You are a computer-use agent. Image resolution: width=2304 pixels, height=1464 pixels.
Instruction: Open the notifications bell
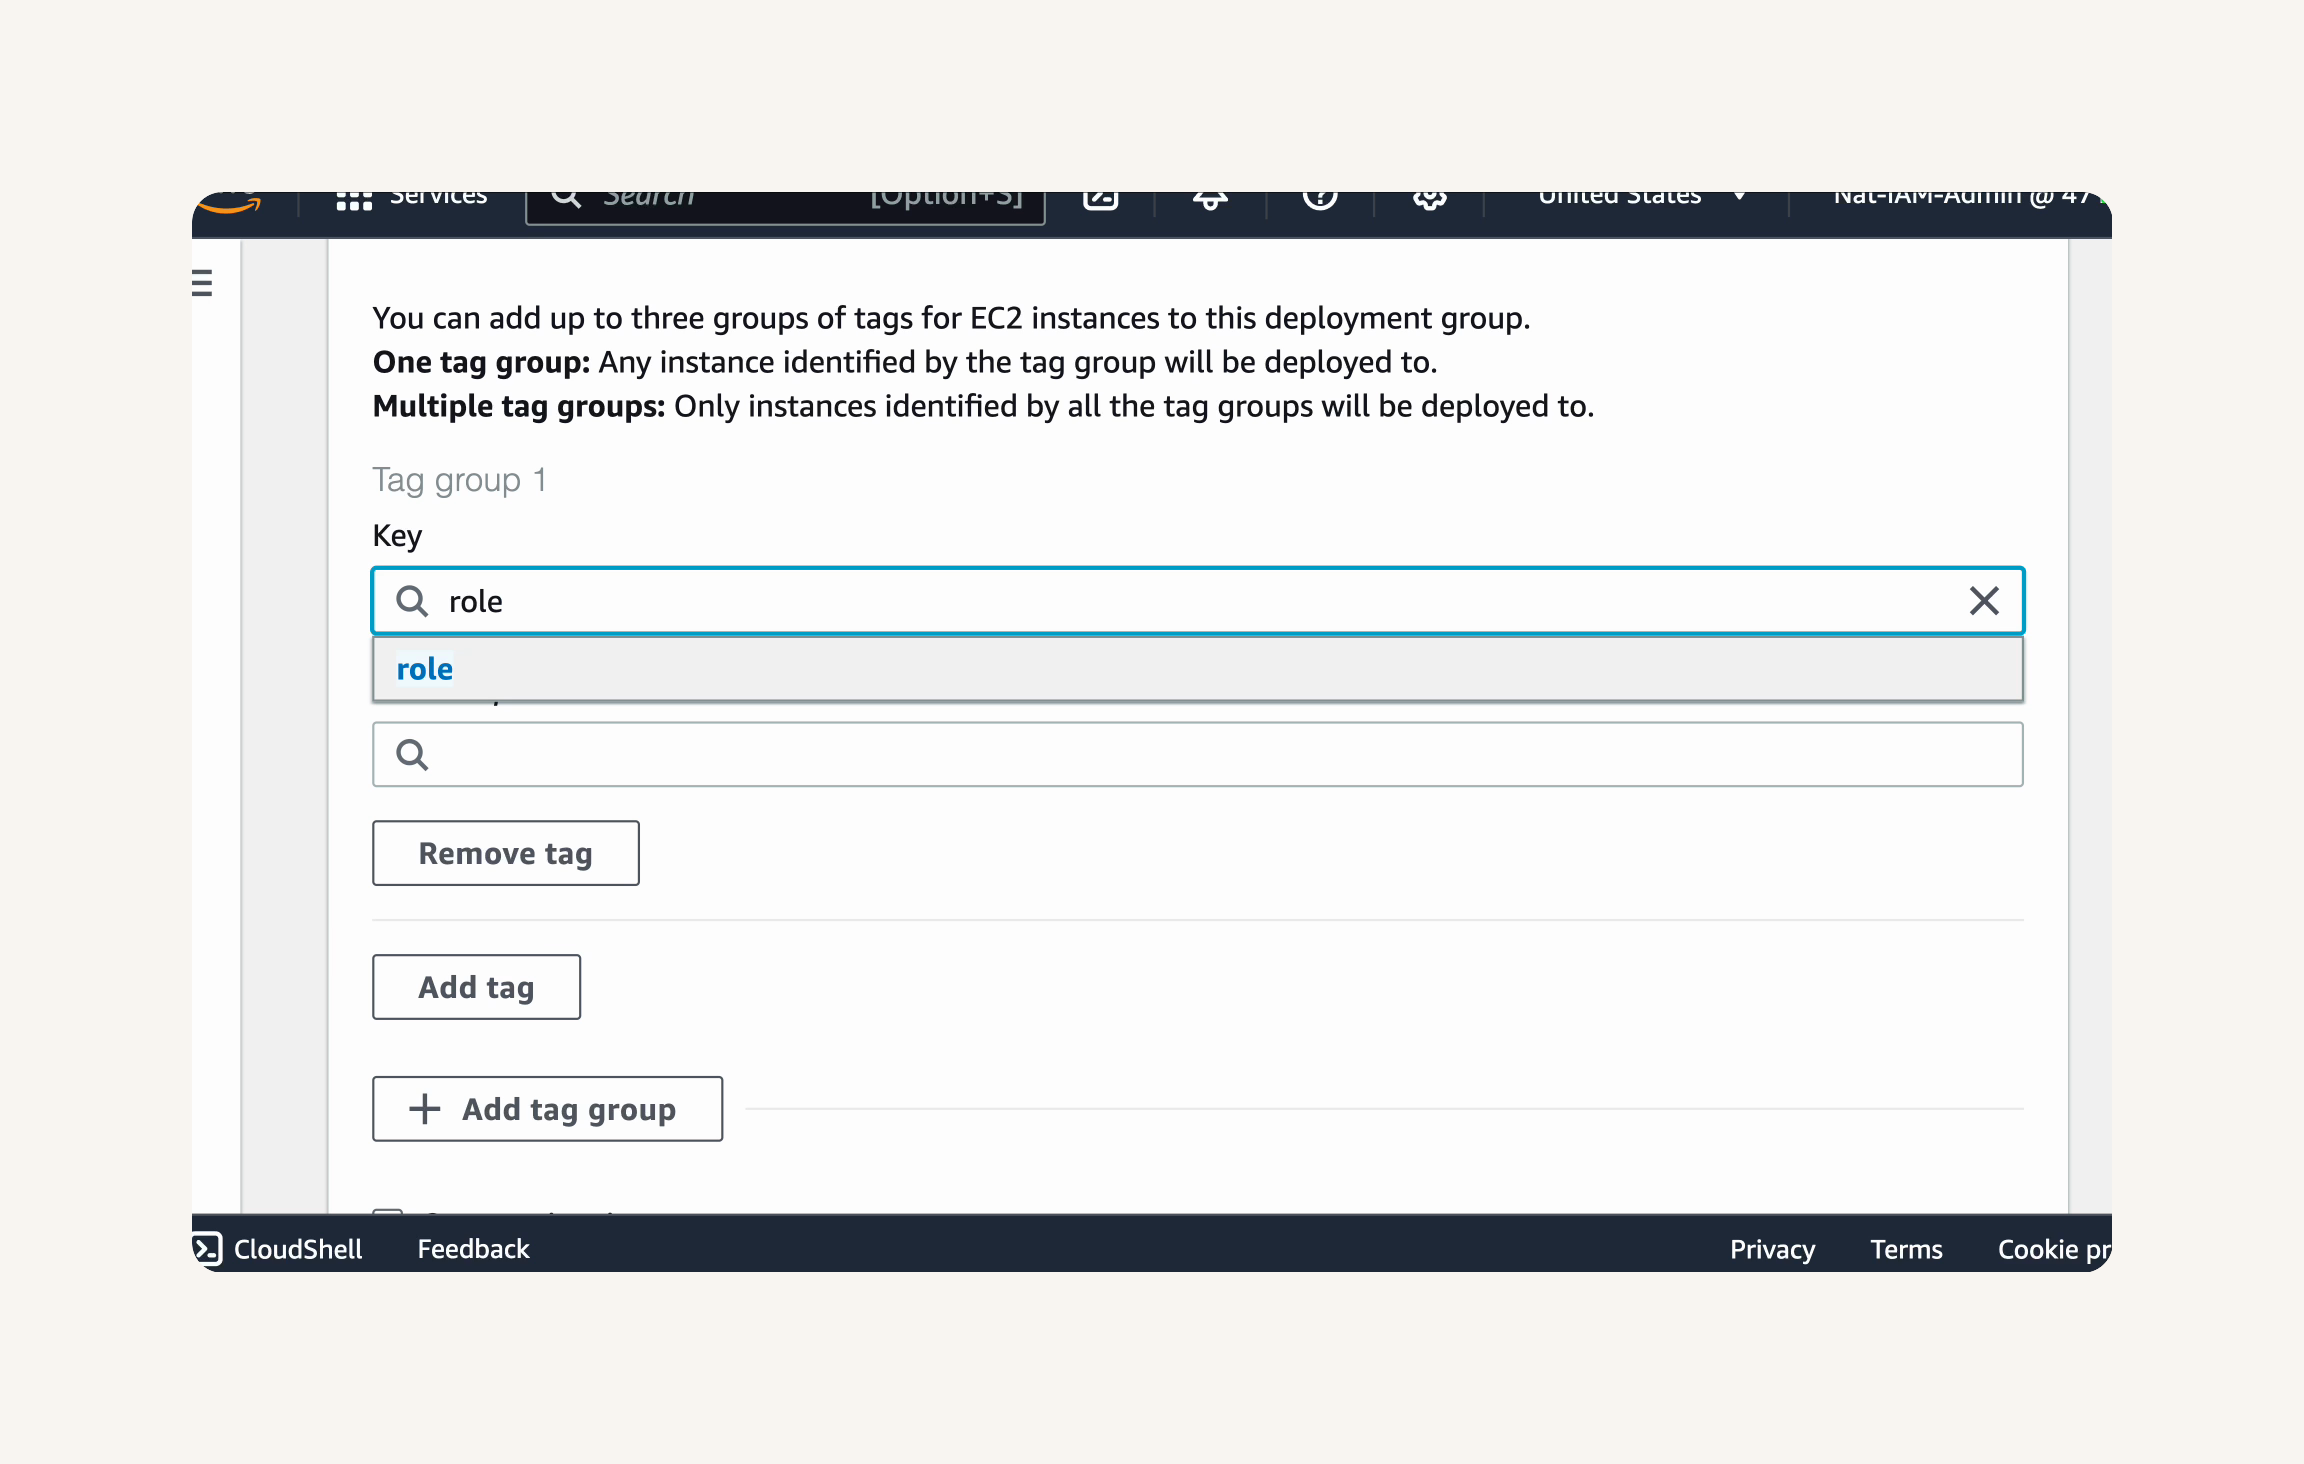tap(1210, 200)
